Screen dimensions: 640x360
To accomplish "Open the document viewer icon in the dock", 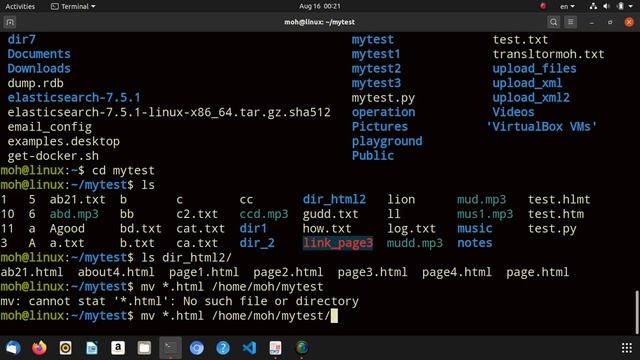I will (275, 348).
